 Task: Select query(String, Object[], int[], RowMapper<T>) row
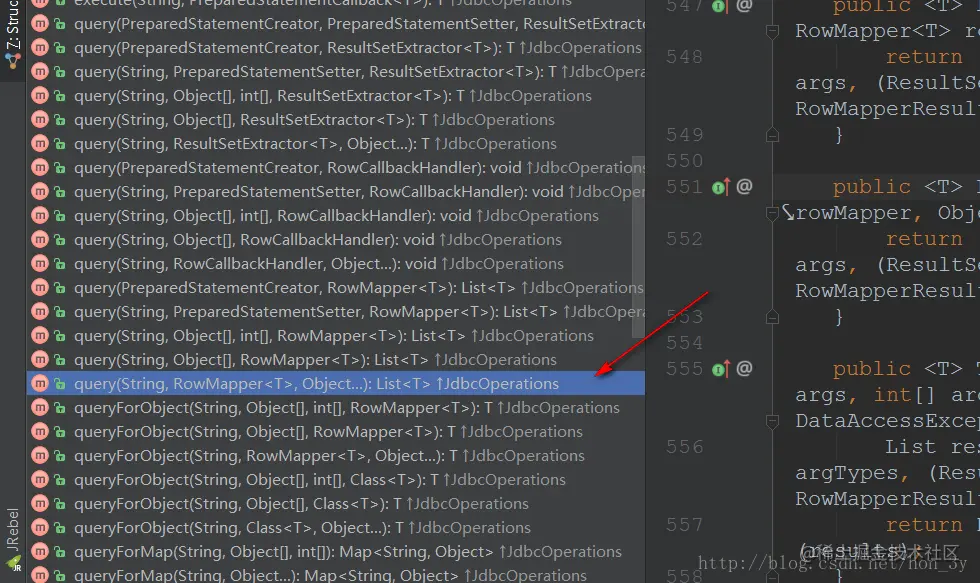coord(336,336)
